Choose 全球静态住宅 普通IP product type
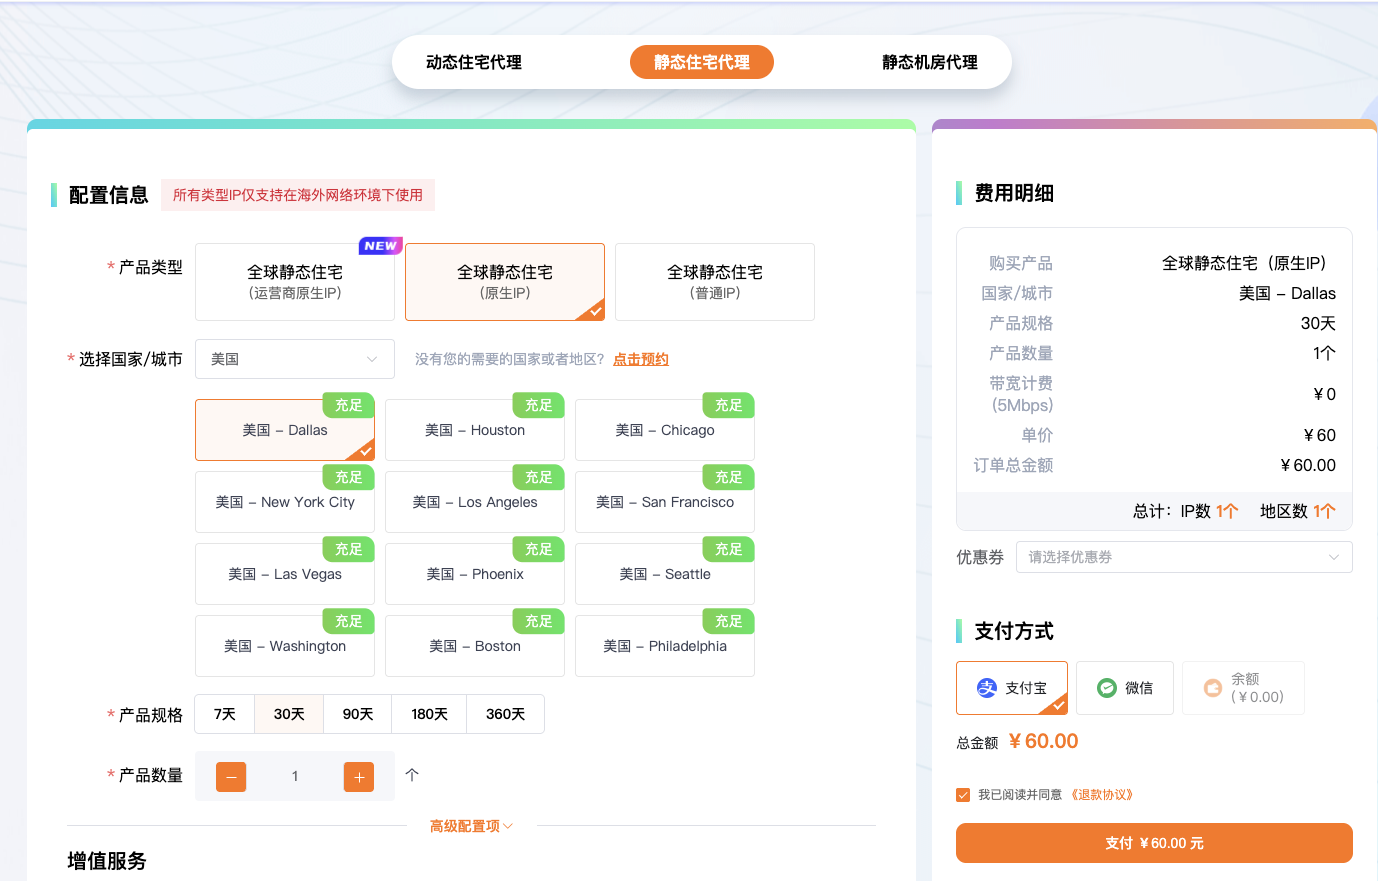This screenshot has width=1378, height=881. coord(715,282)
